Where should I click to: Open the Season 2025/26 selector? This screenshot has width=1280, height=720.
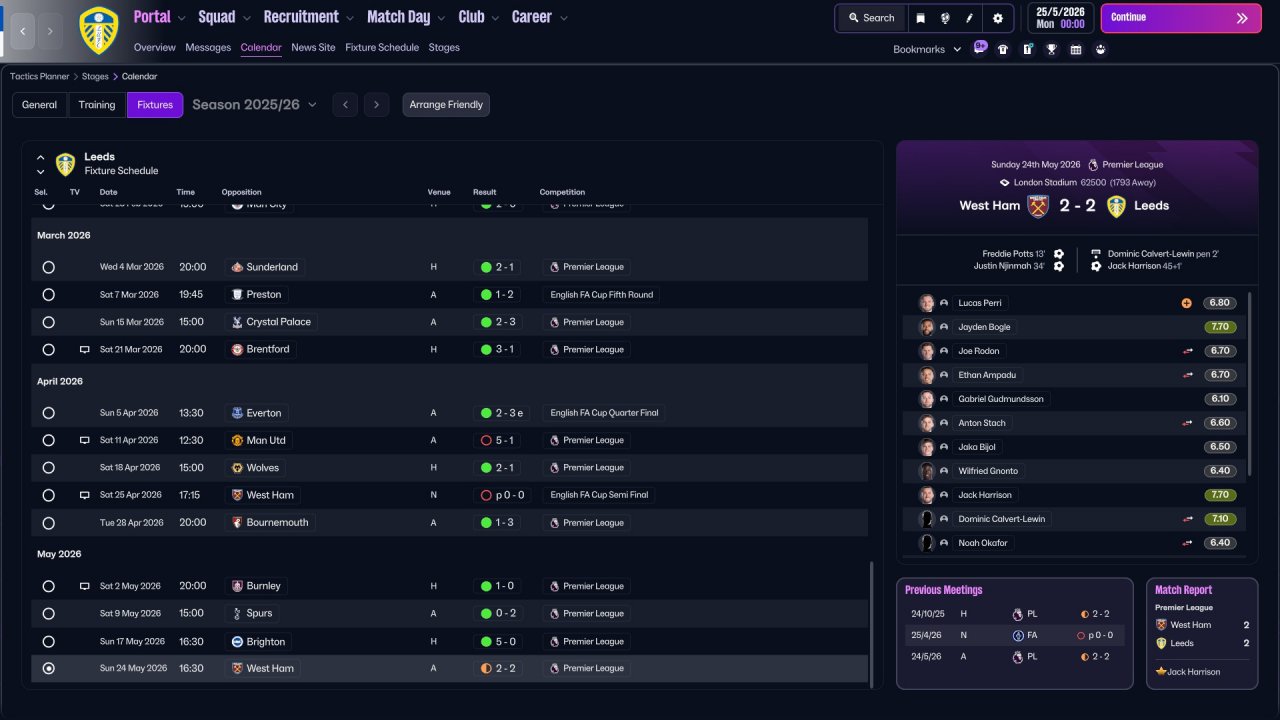pyautogui.click(x=255, y=104)
